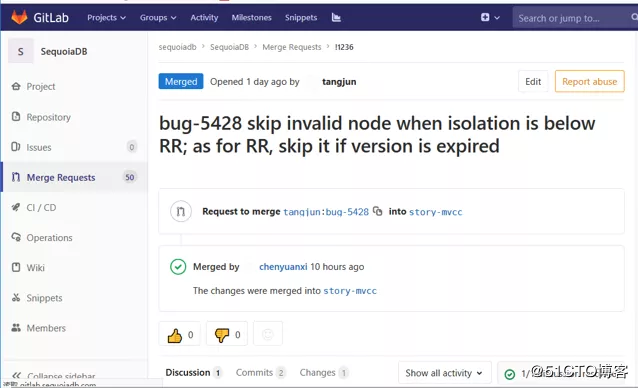Open the Project sidebar section
Screen dimensions: 638x388
coord(41,87)
